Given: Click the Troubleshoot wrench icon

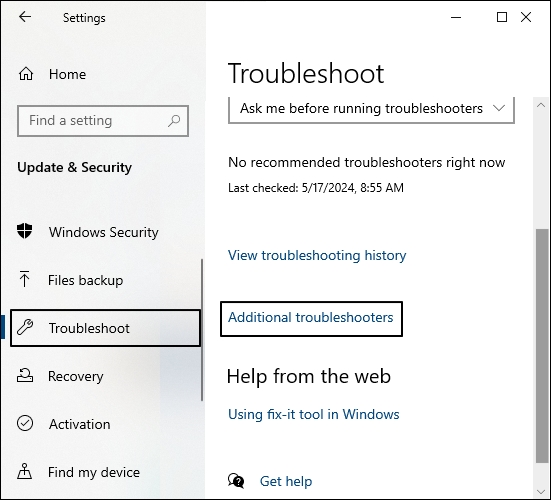Looking at the screenshot, I should tap(25, 327).
